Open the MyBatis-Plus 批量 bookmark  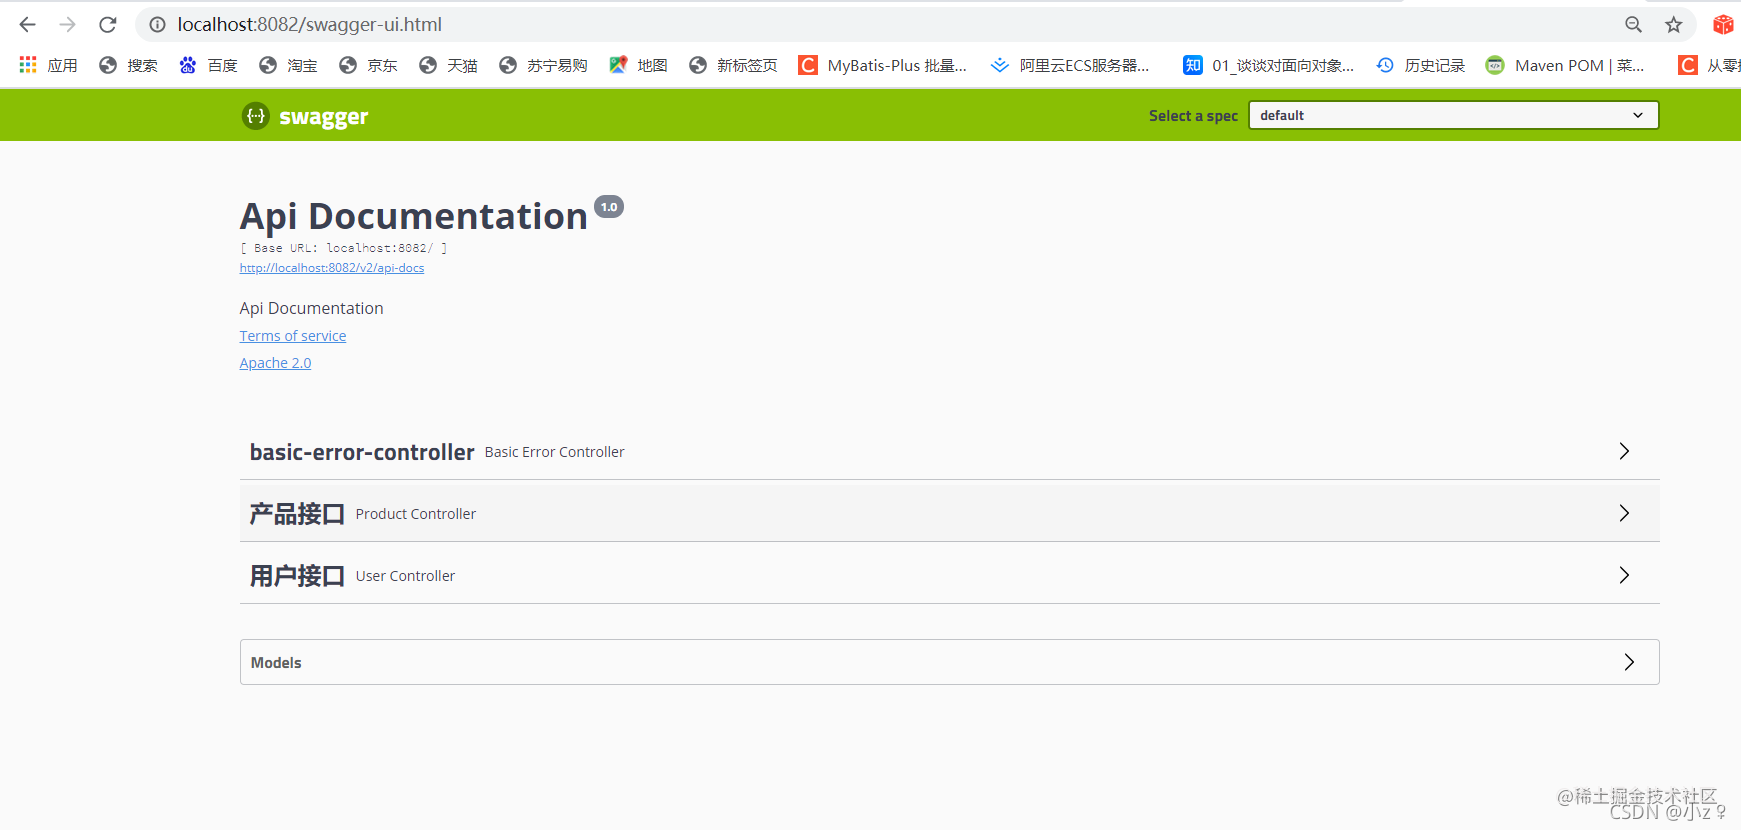coord(883,65)
